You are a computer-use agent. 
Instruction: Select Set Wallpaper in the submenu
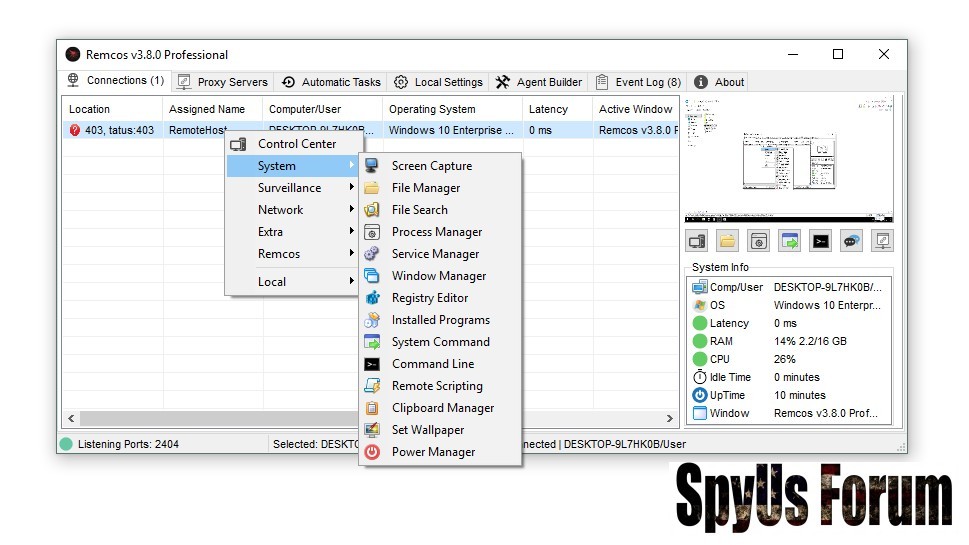click(x=427, y=430)
